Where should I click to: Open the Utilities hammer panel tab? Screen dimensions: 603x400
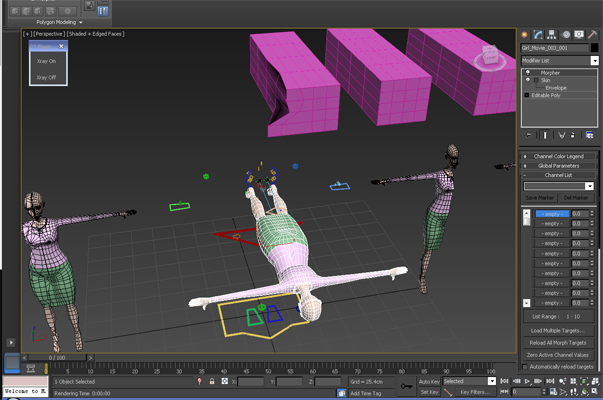593,34
